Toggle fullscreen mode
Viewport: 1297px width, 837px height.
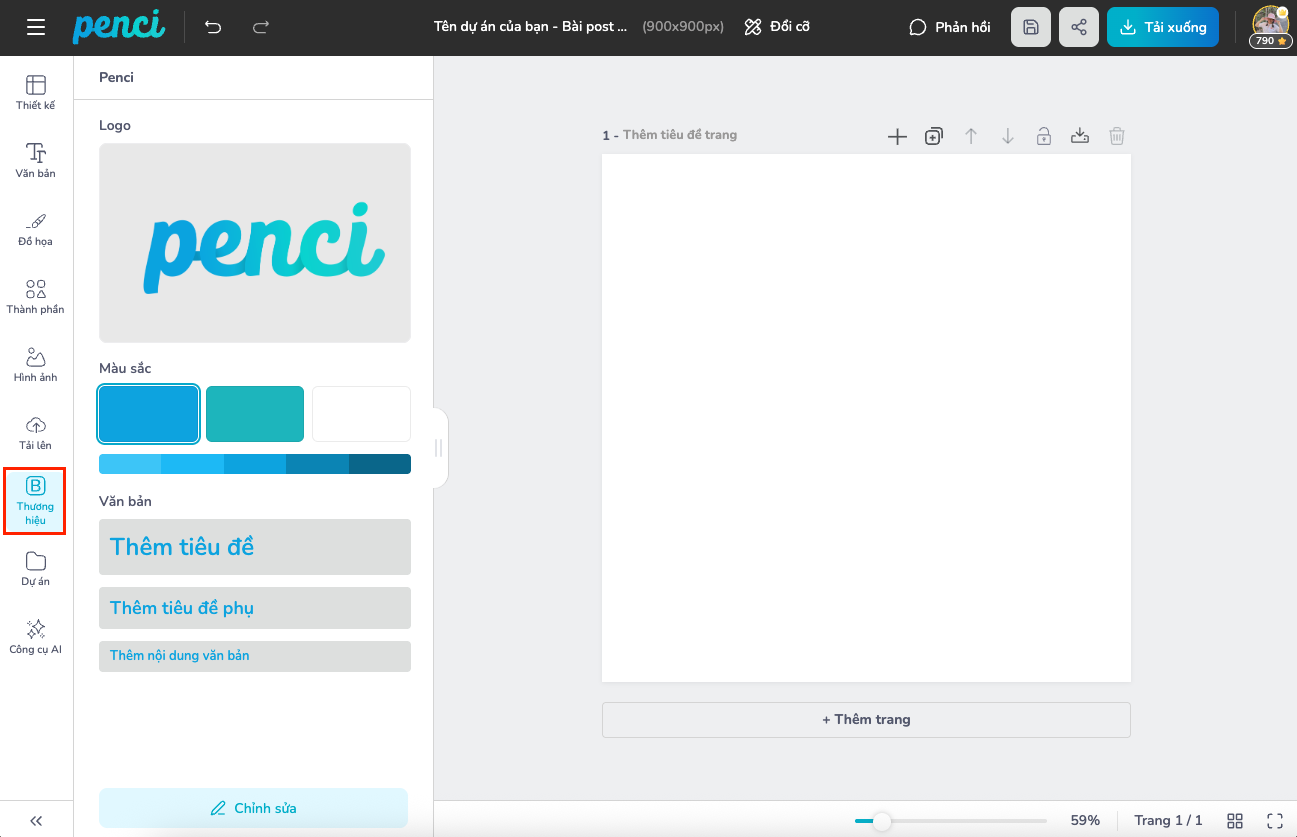pyautogui.click(x=1275, y=820)
